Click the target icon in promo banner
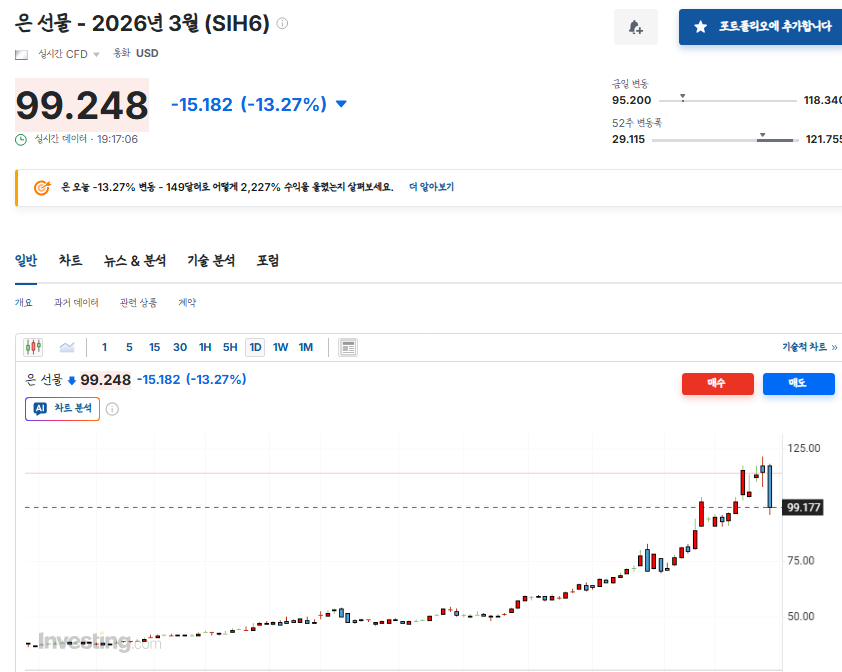842x672 pixels. click(42, 187)
